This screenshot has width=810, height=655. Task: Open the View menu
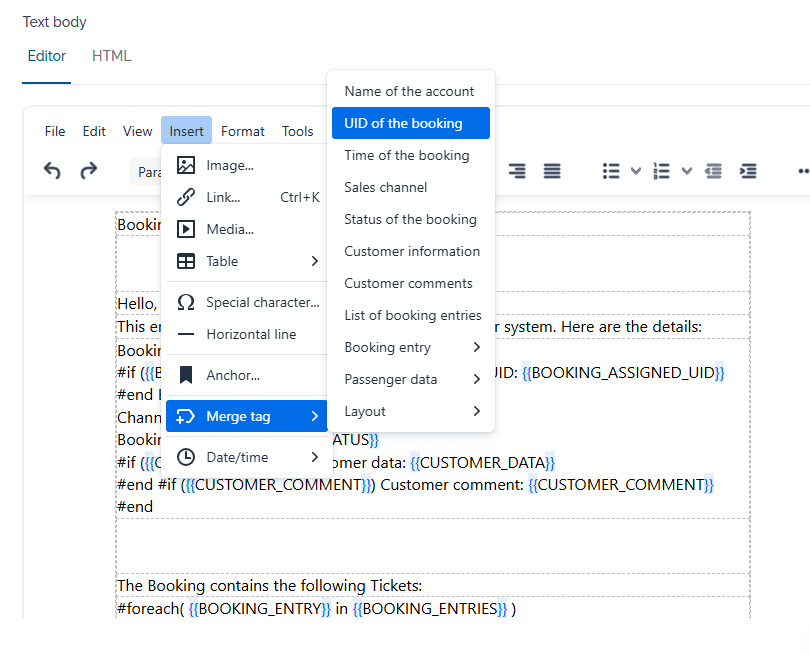tap(137, 131)
